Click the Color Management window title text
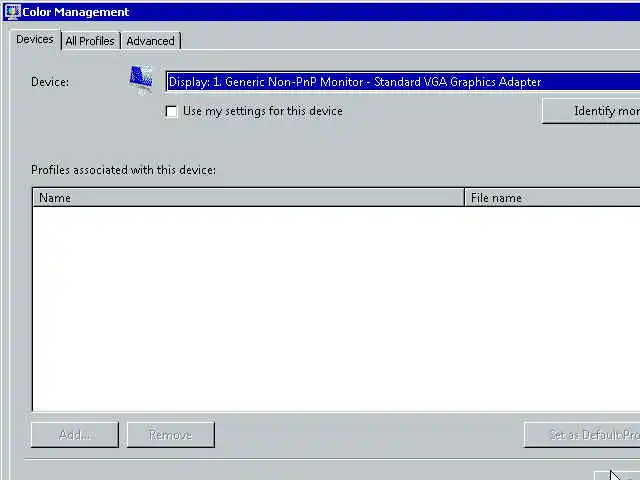This screenshot has width=640, height=480. pos(76,12)
